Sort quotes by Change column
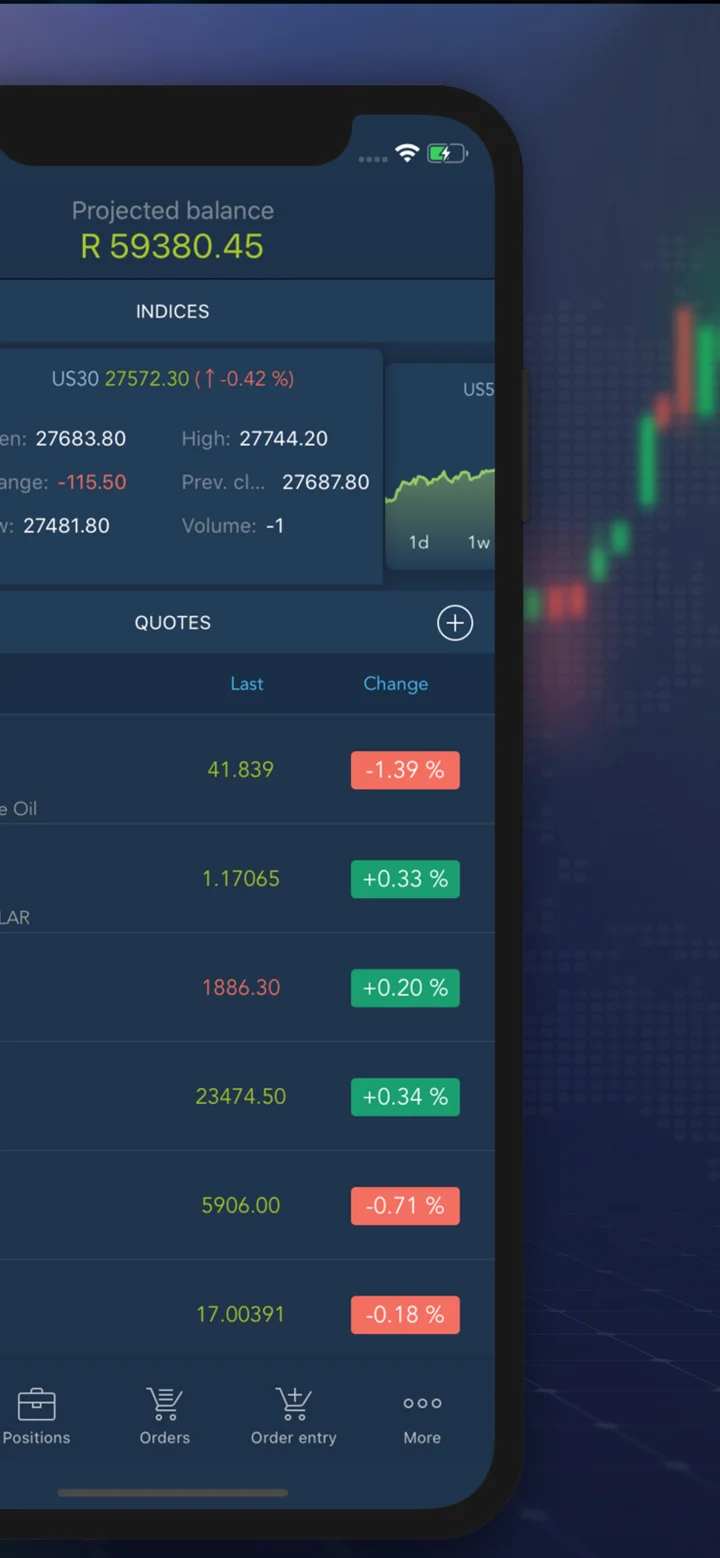 (396, 684)
